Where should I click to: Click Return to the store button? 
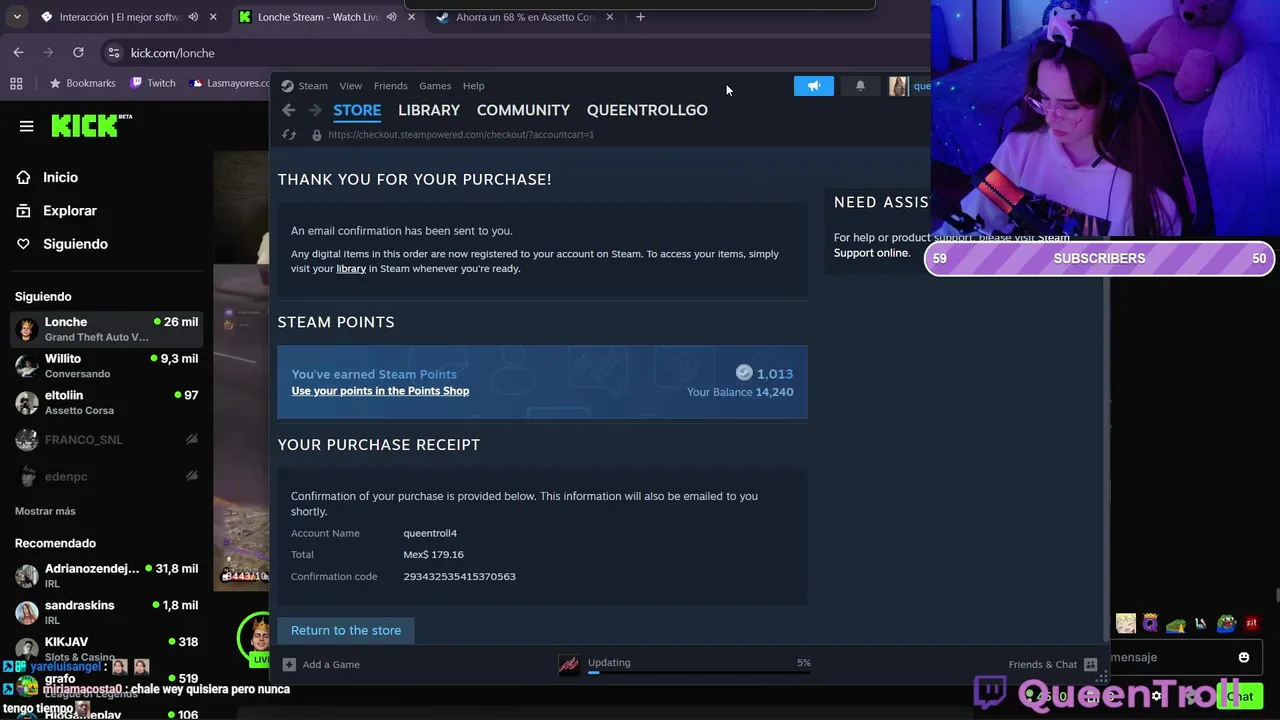click(346, 630)
